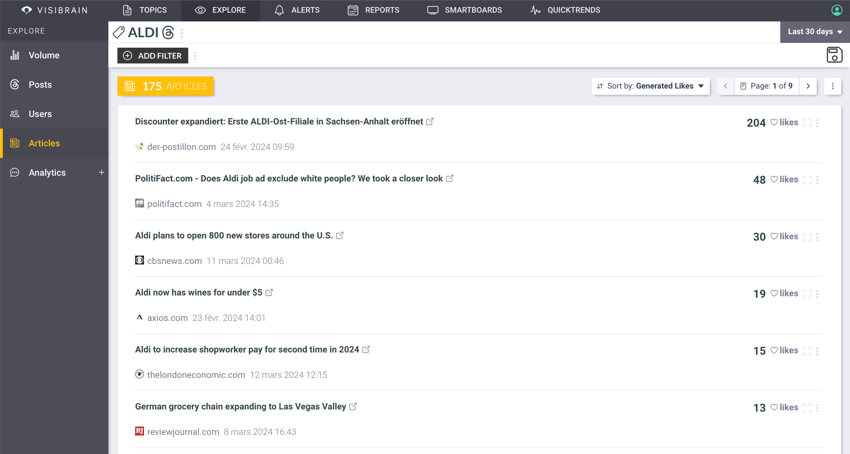Expand the cbsnews article with 30 likes

point(807,236)
